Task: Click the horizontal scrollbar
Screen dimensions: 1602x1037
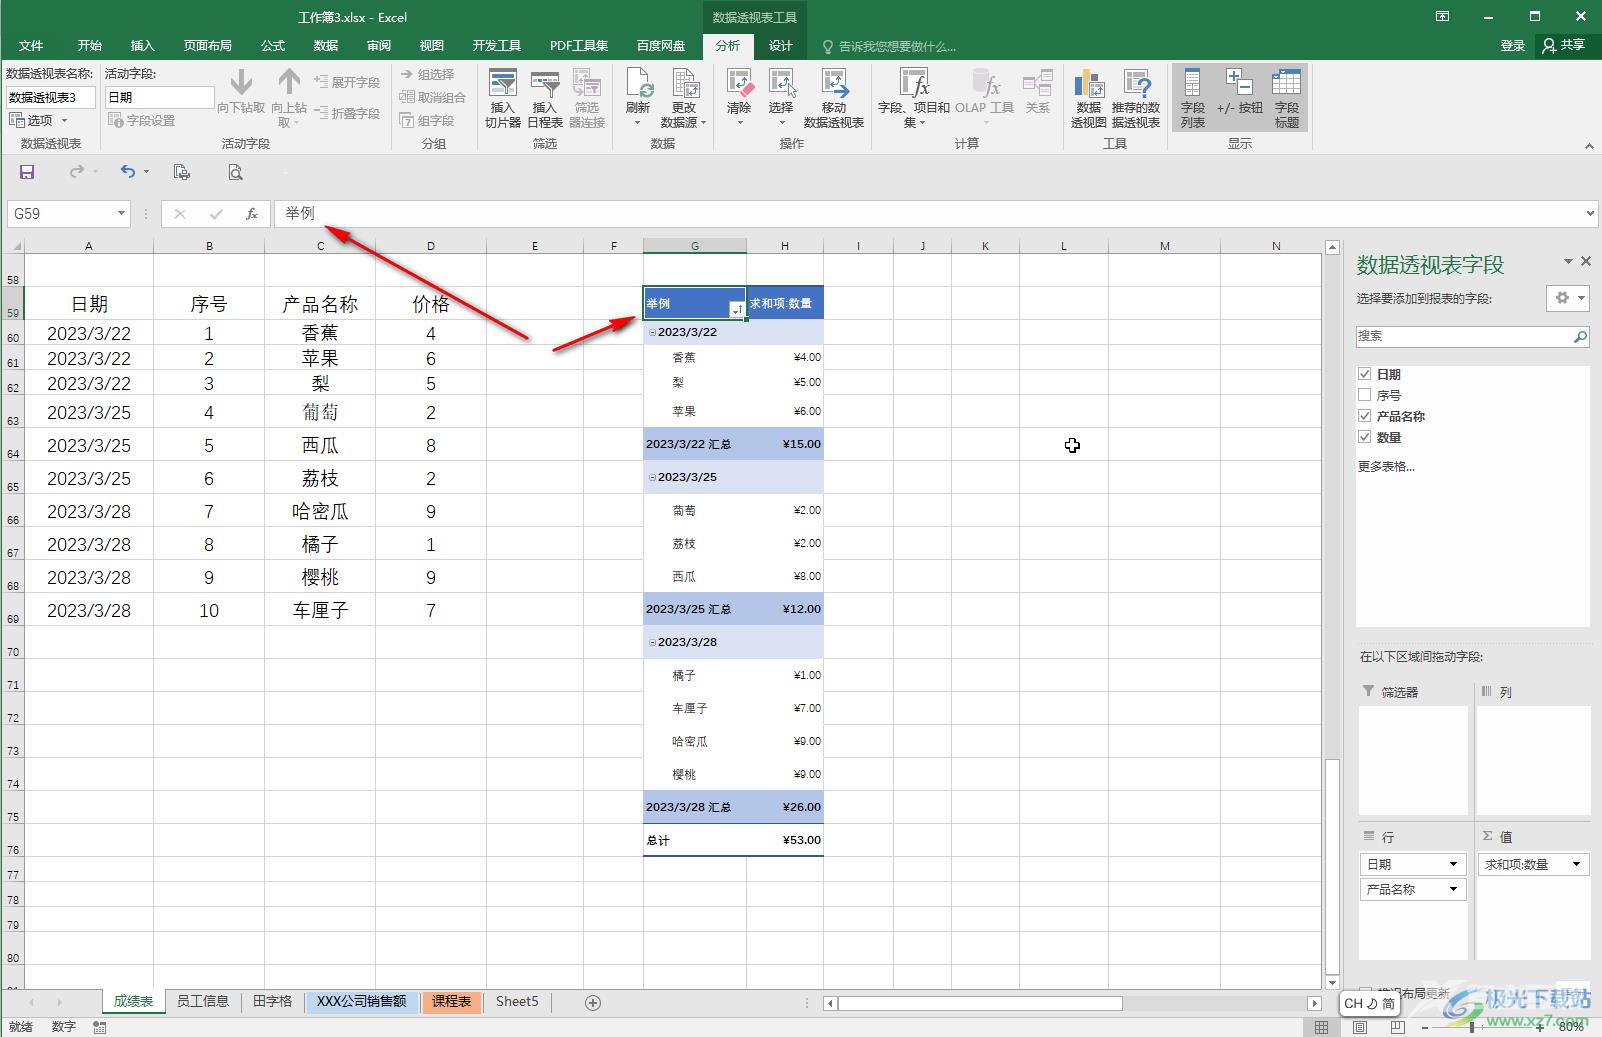Action: [x=979, y=1003]
